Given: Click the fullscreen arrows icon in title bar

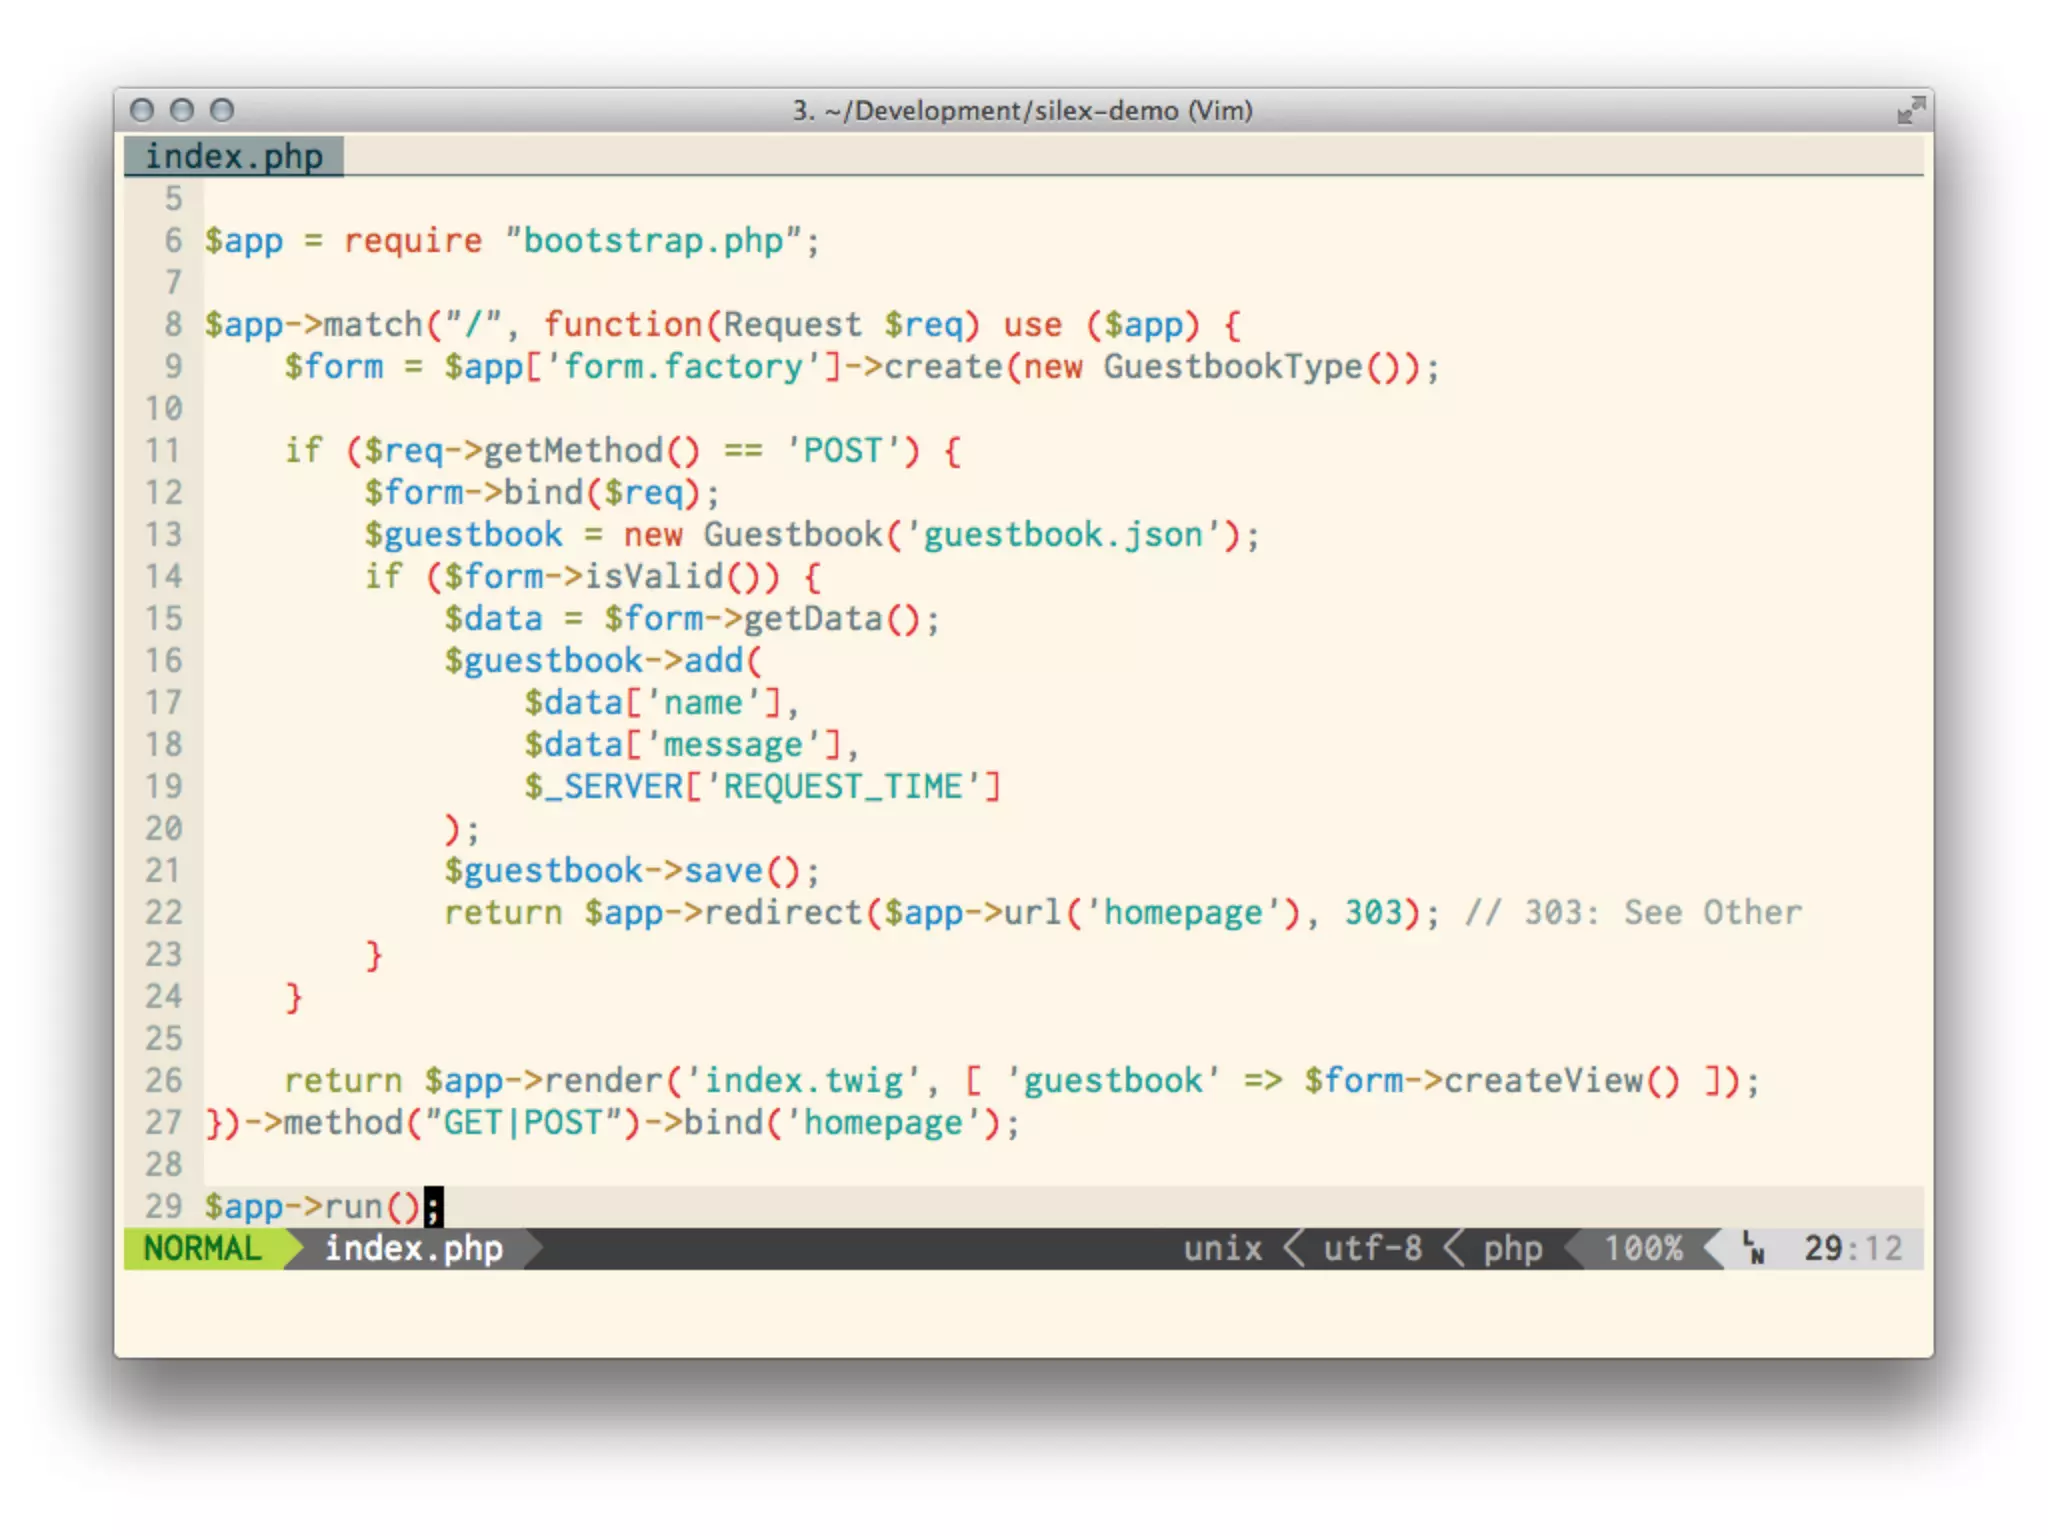Looking at the screenshot, I should tap(1910, 111).
